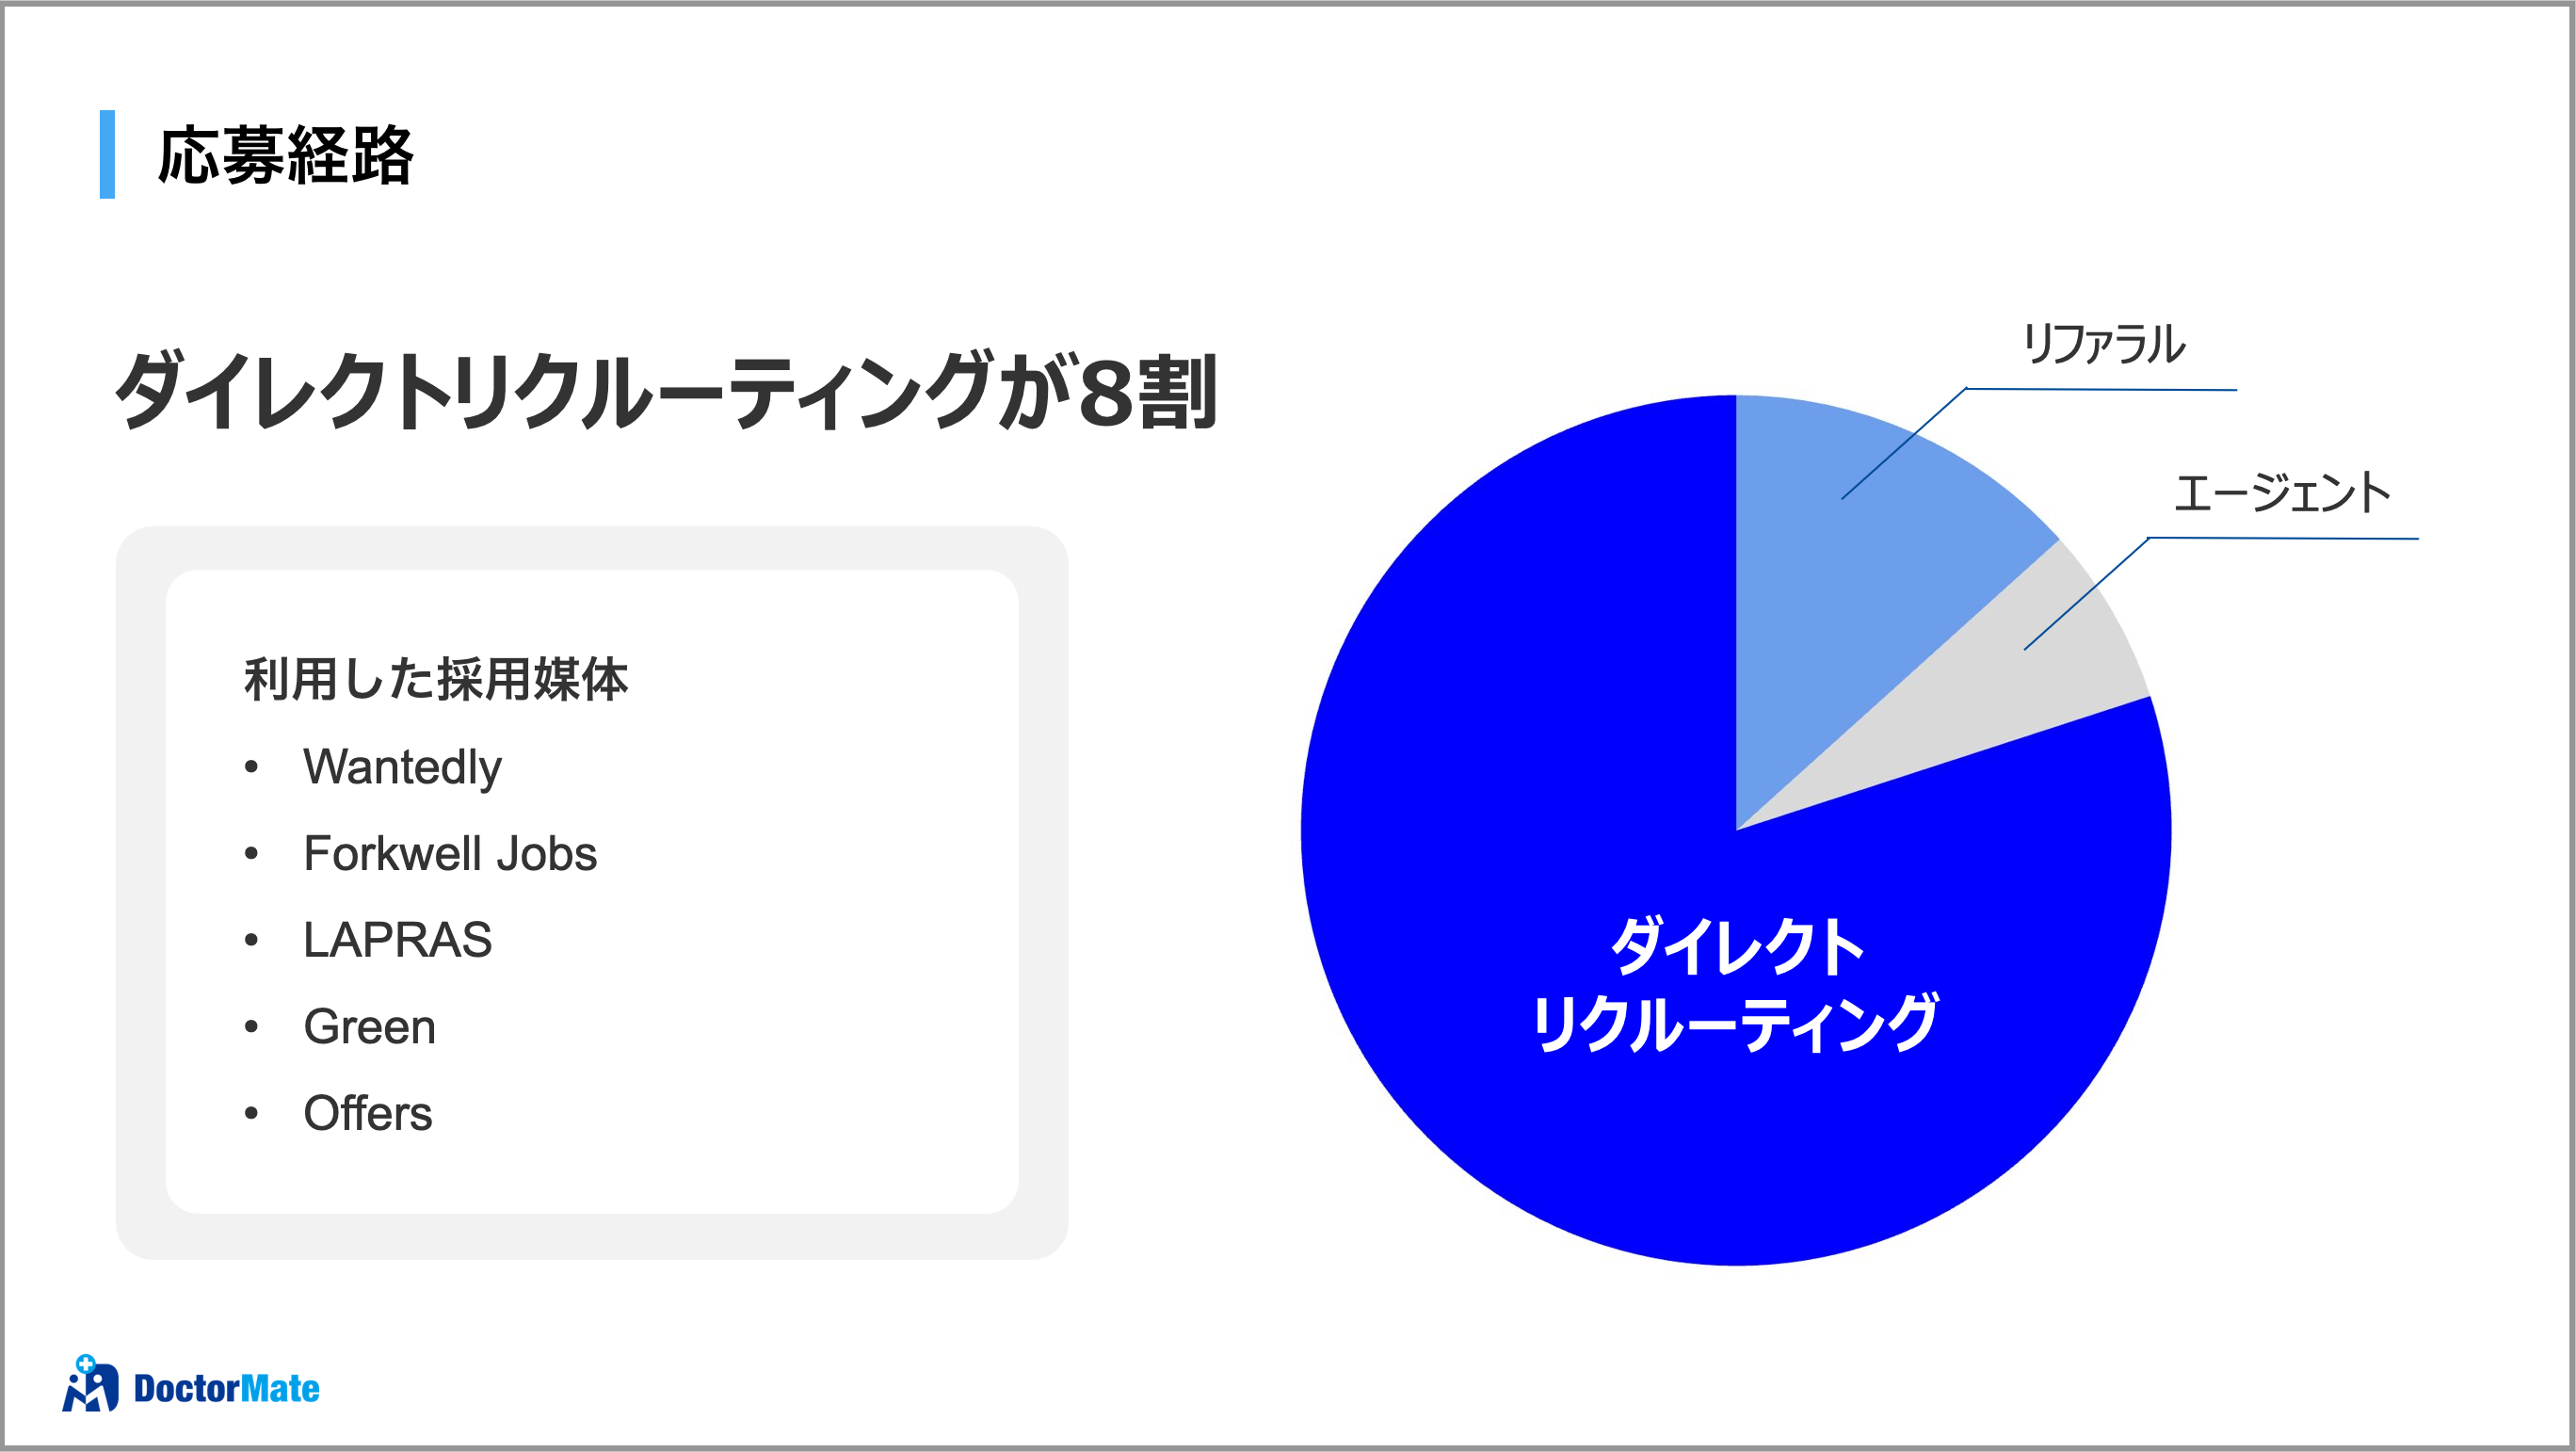Click the エージェント chart label
The width and height of the screenshot is (2576, 1452).
pos(2281,493)
